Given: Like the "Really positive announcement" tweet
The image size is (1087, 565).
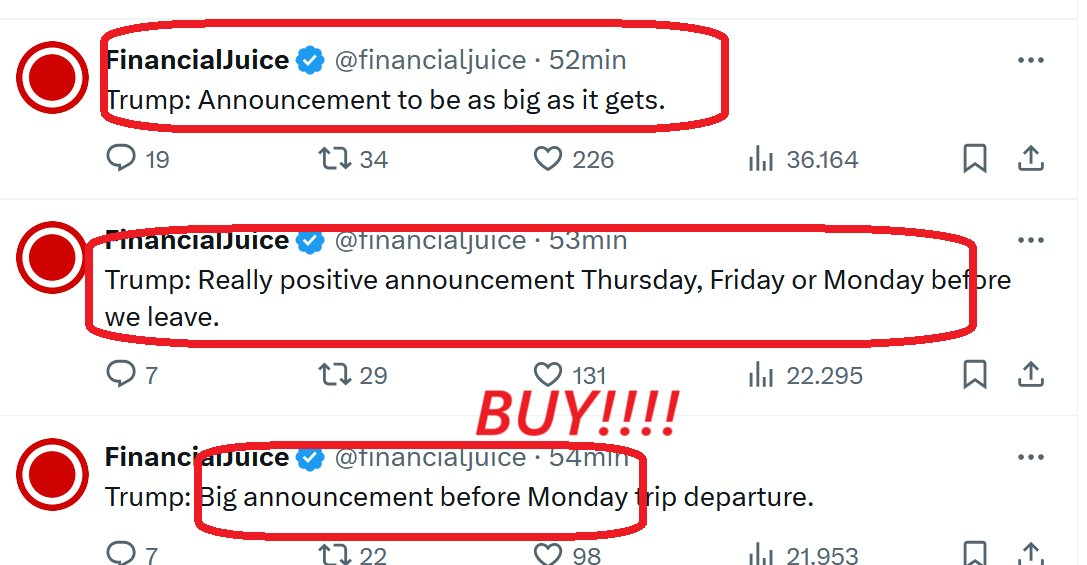Looking at the screenshot, I should tap(548, 375).
